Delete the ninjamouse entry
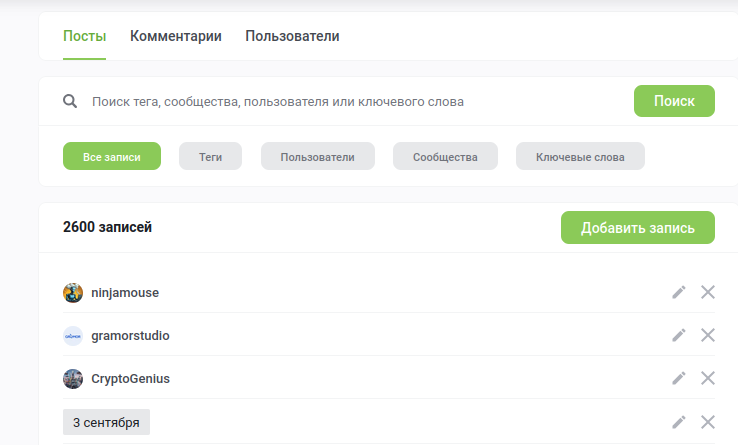The width and height of the screenshot is (738, 445). coord(708,292)
